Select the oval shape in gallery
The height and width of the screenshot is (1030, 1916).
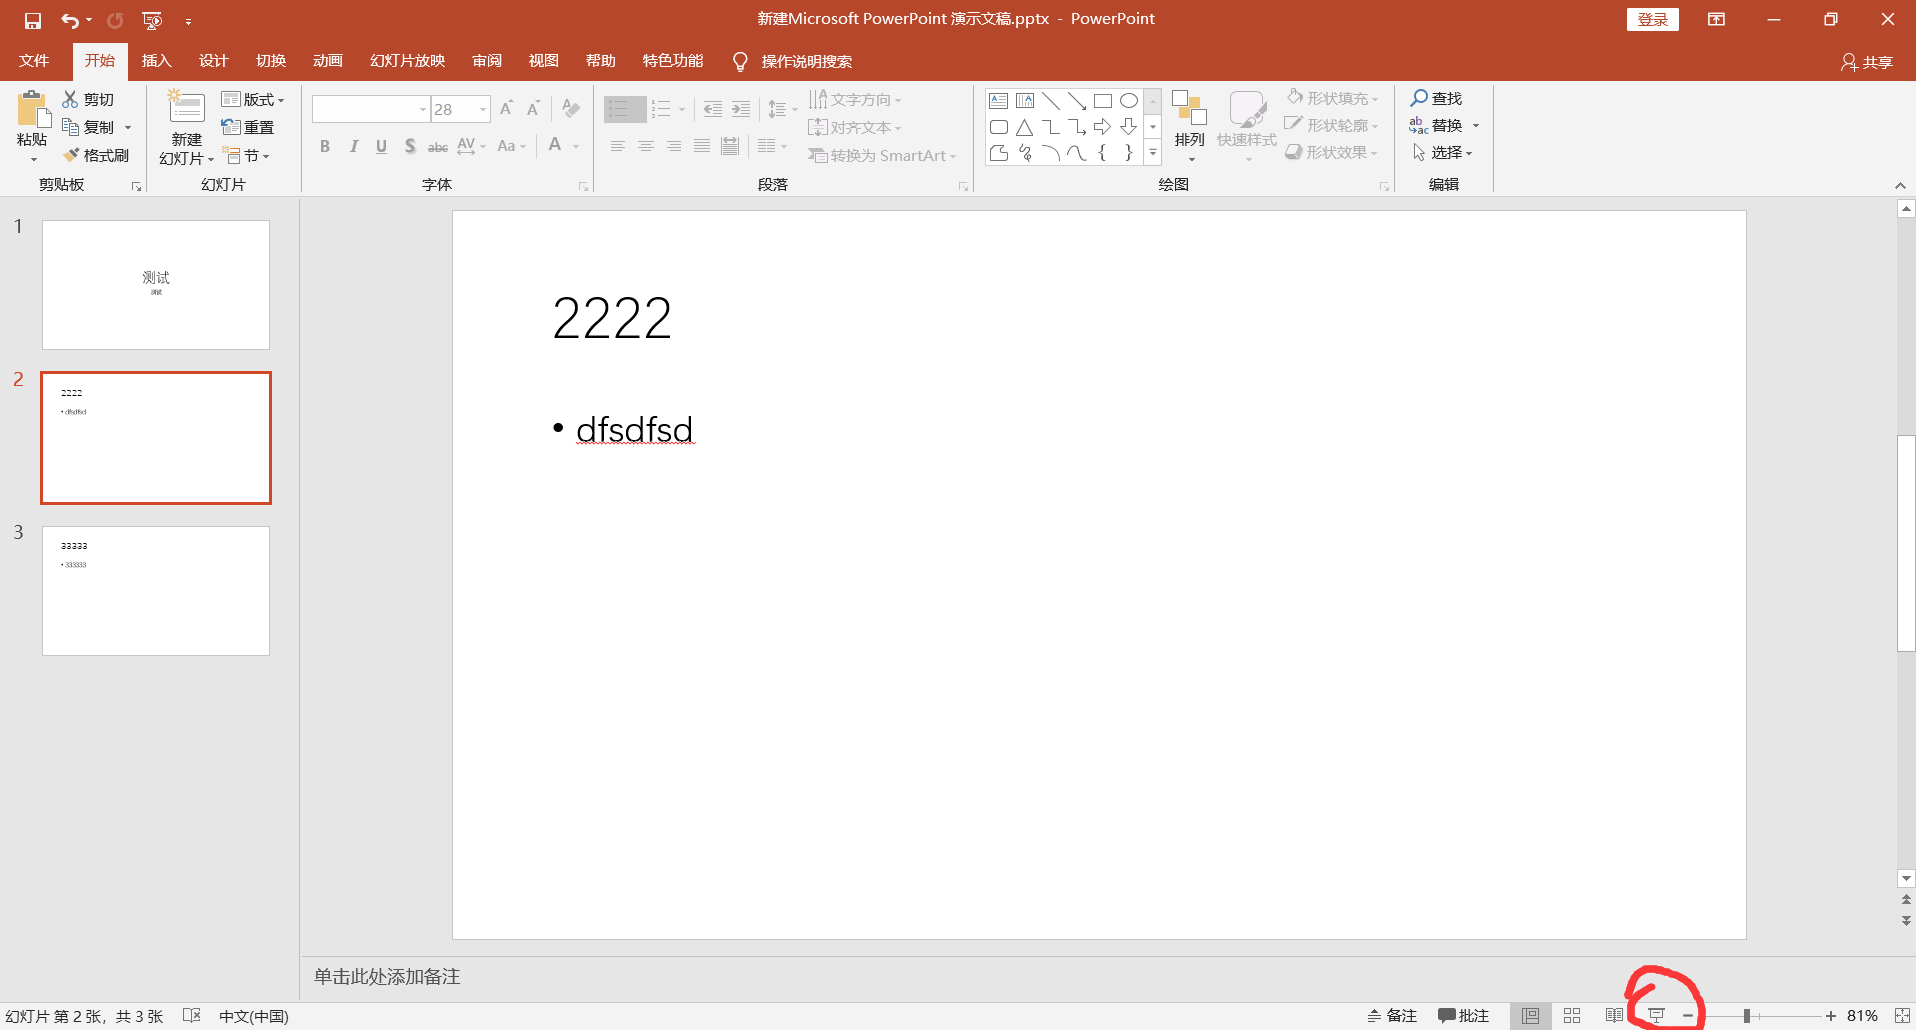(1129, 101)
